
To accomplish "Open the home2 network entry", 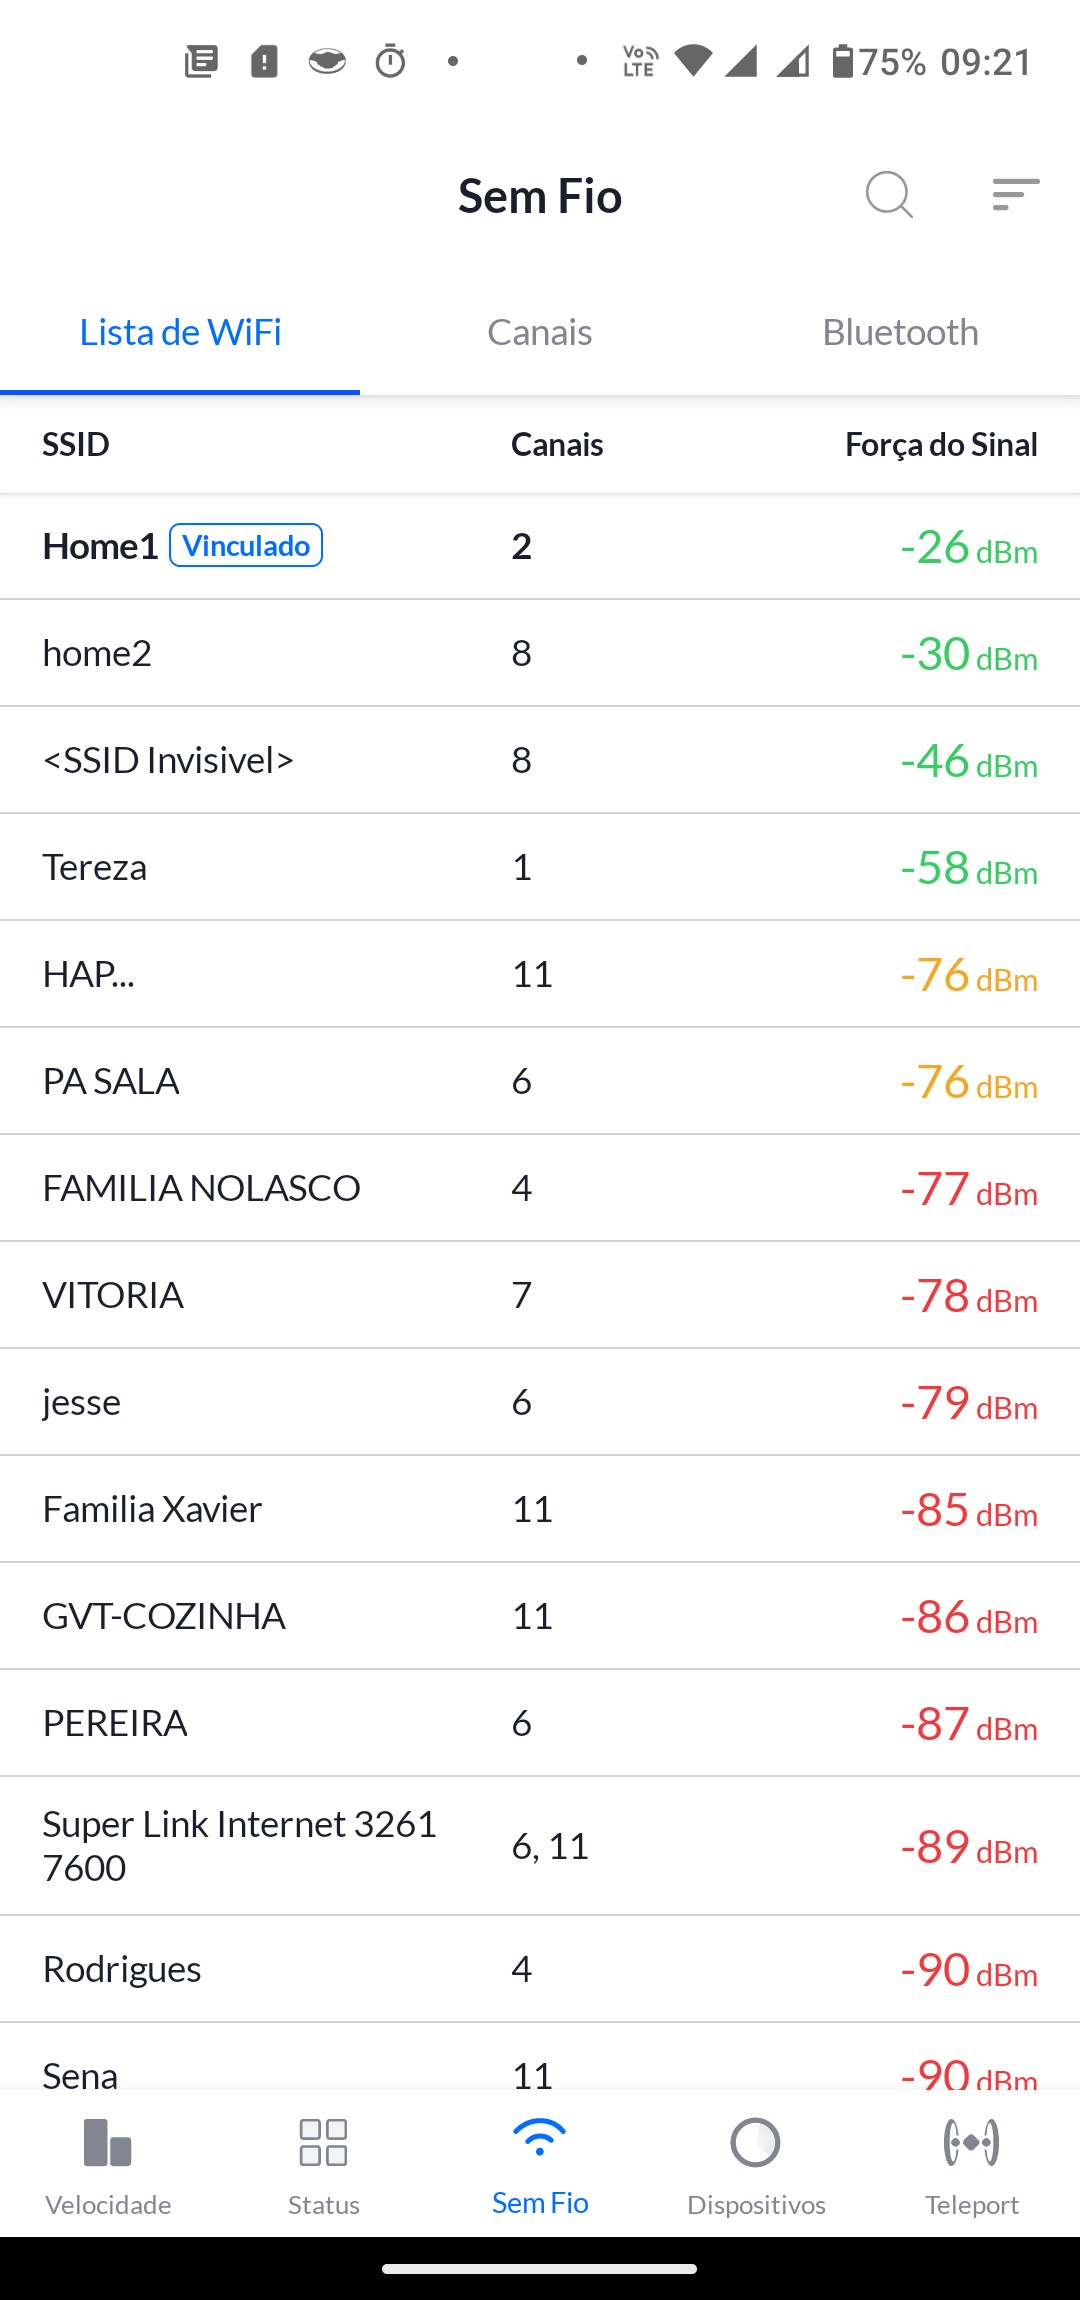I will (x=97, y=654).
